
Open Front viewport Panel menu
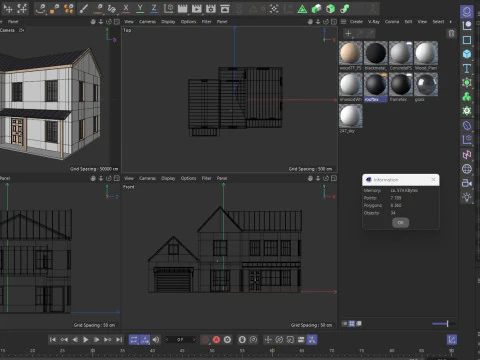(x=222, y=178)
